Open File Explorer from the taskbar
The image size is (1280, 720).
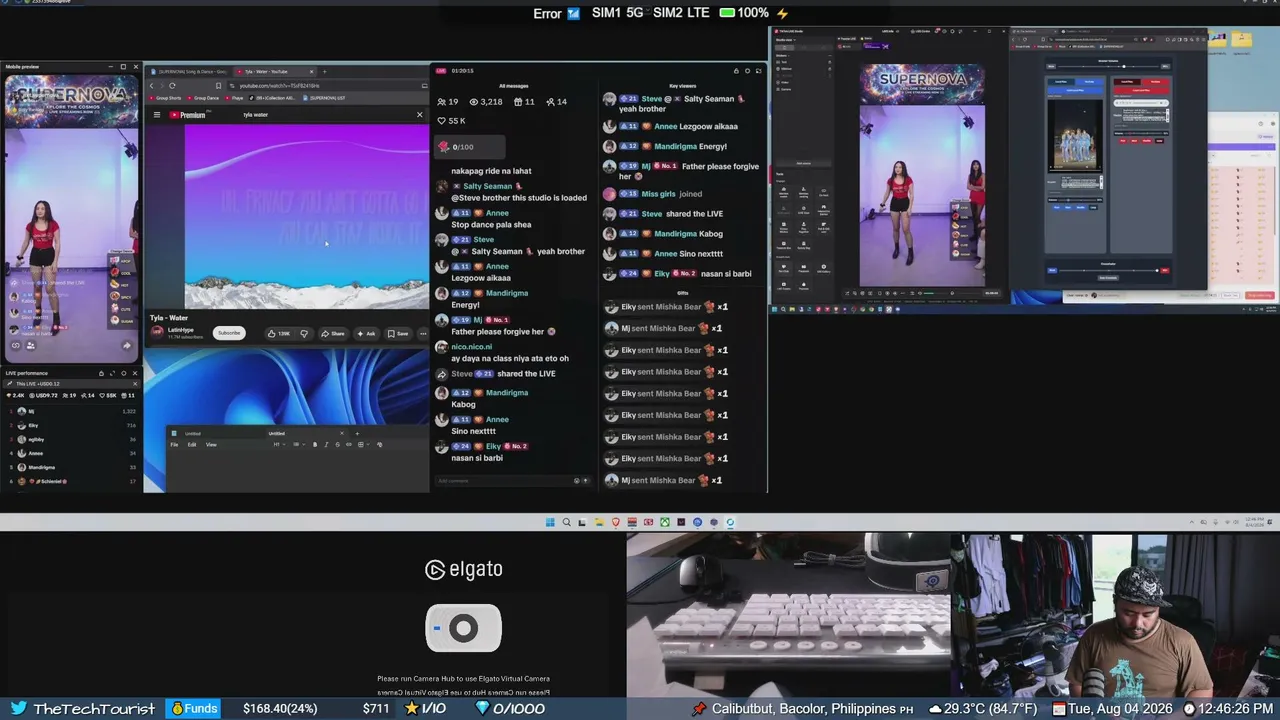click(599, 522)
